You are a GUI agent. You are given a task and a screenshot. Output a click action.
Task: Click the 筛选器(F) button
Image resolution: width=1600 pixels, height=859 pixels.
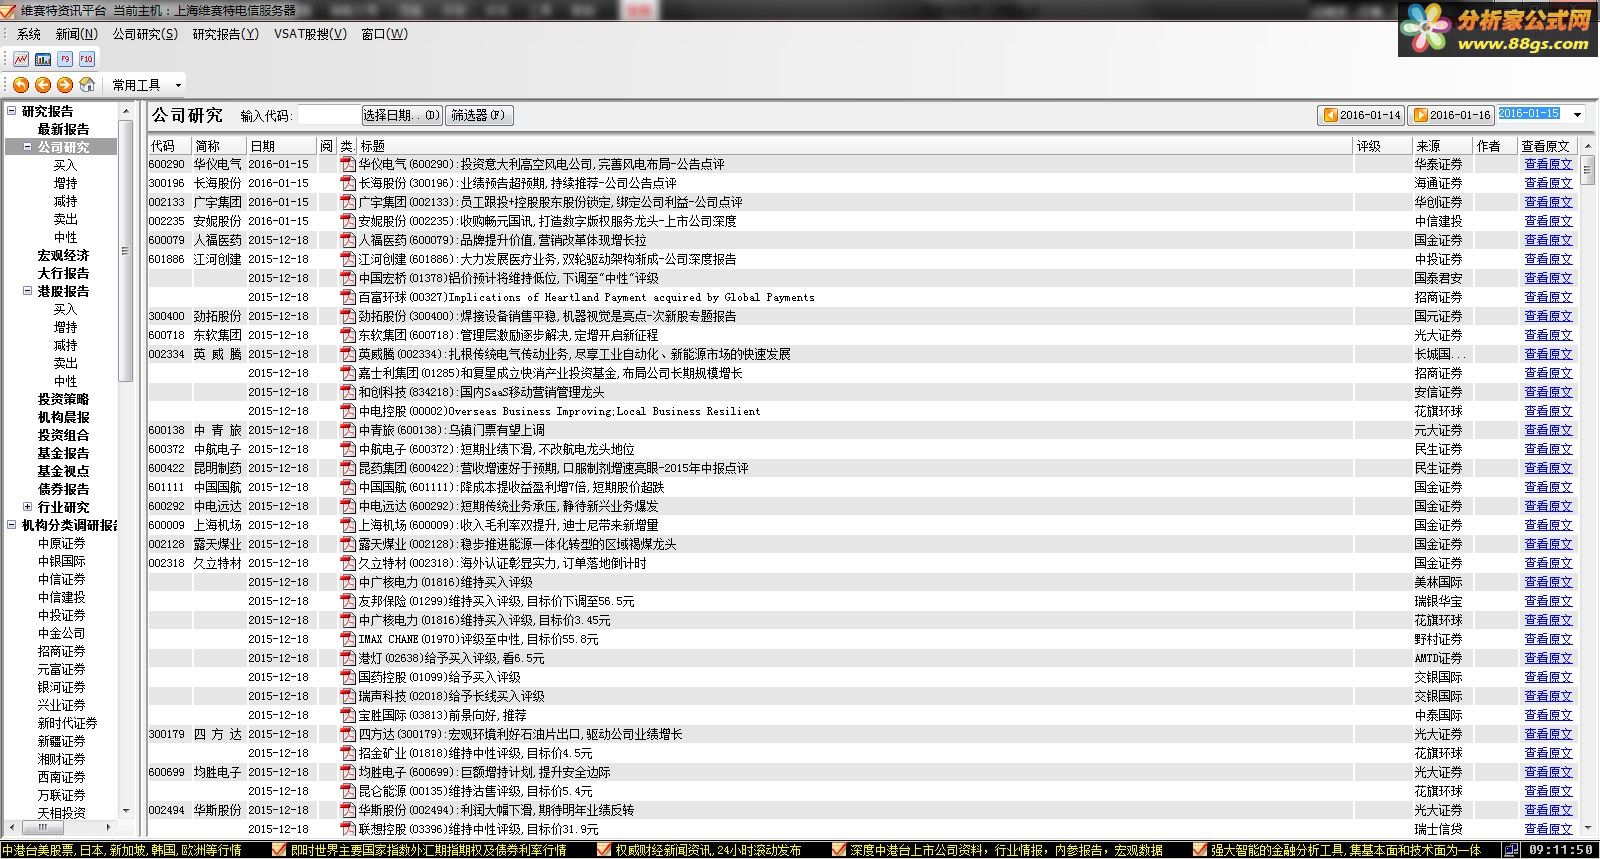pyautogui.click(x=479, y=116)
